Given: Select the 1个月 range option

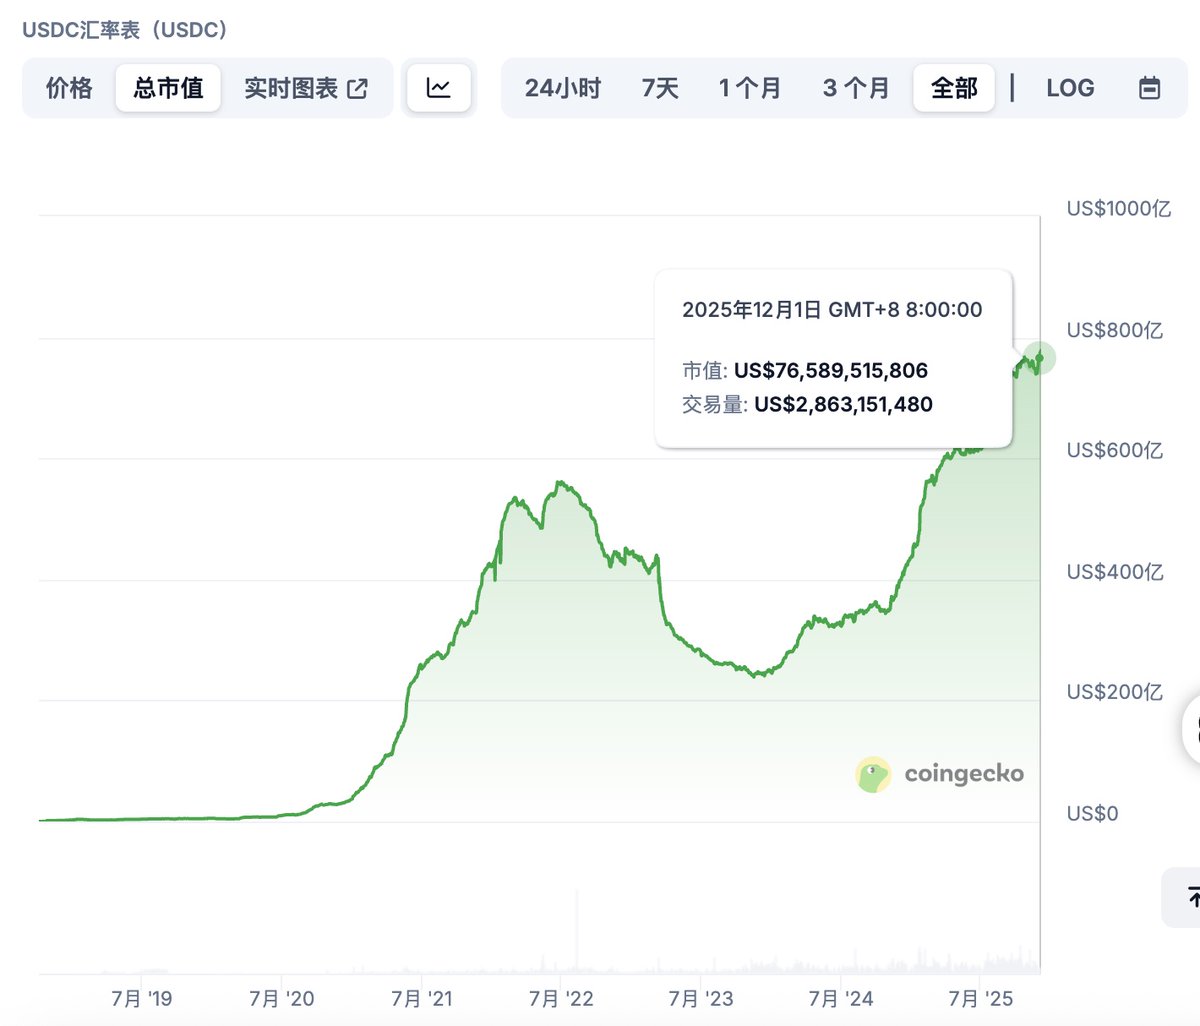Looking at the screenshot, I should click(x=749, y=88).
